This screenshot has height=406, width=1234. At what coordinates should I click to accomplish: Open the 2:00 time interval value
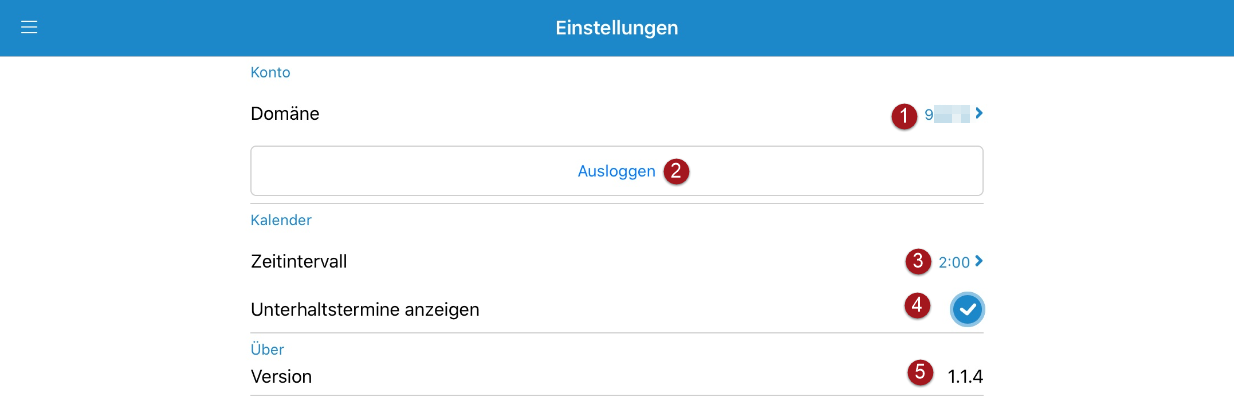954,263
